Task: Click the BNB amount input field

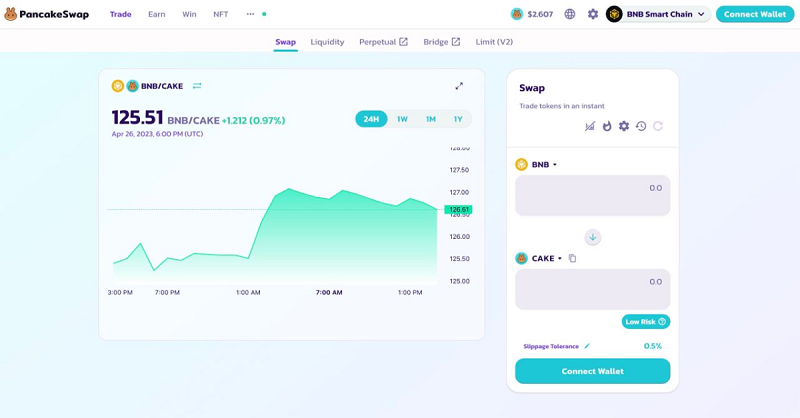Action: [x=592, y=196]
